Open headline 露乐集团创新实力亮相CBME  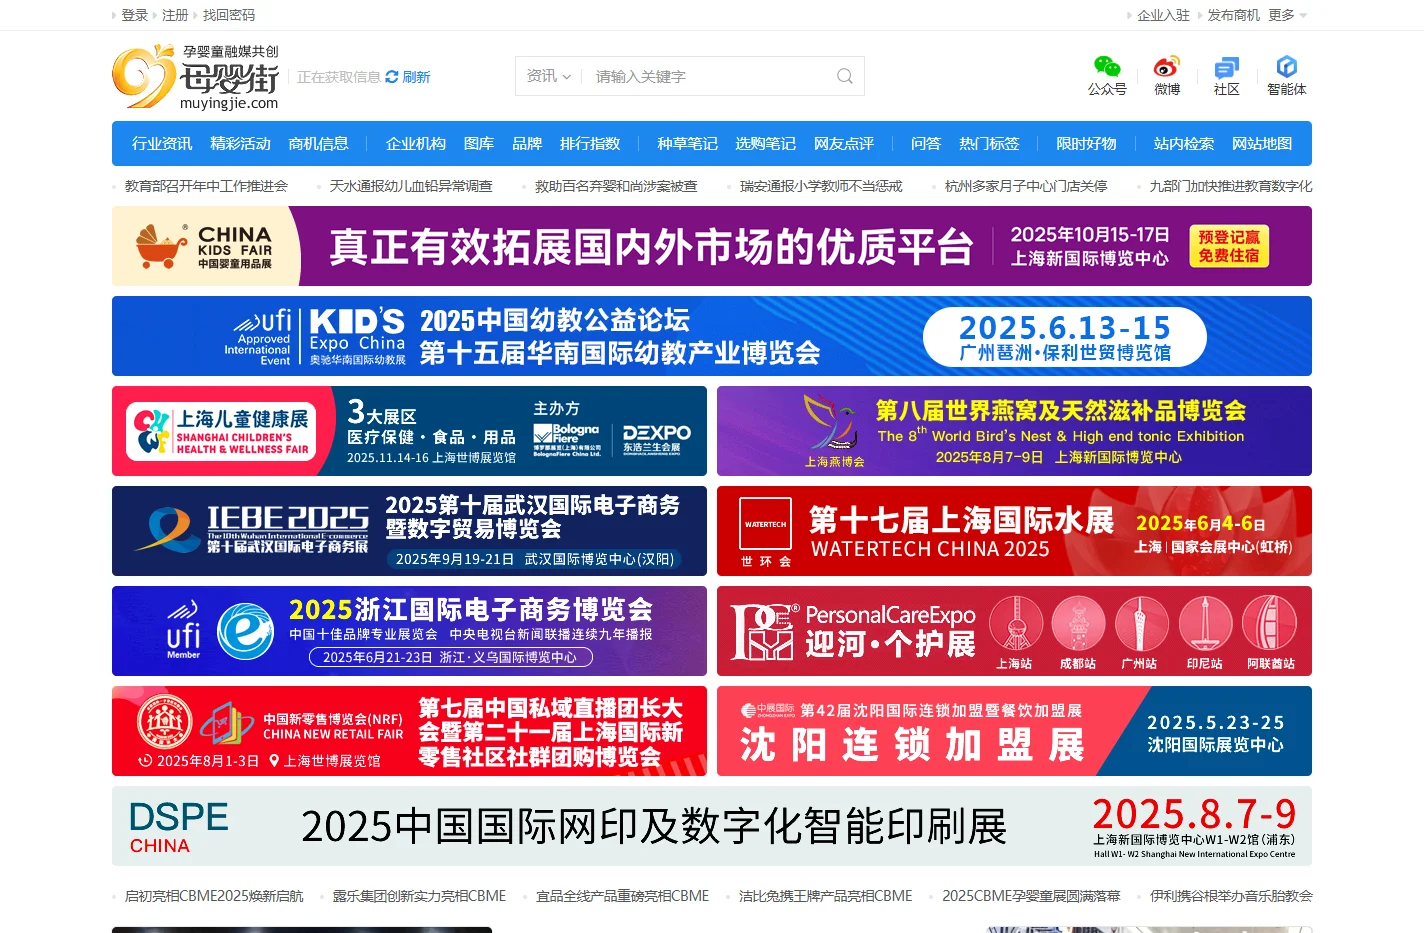tap(419, 896)
